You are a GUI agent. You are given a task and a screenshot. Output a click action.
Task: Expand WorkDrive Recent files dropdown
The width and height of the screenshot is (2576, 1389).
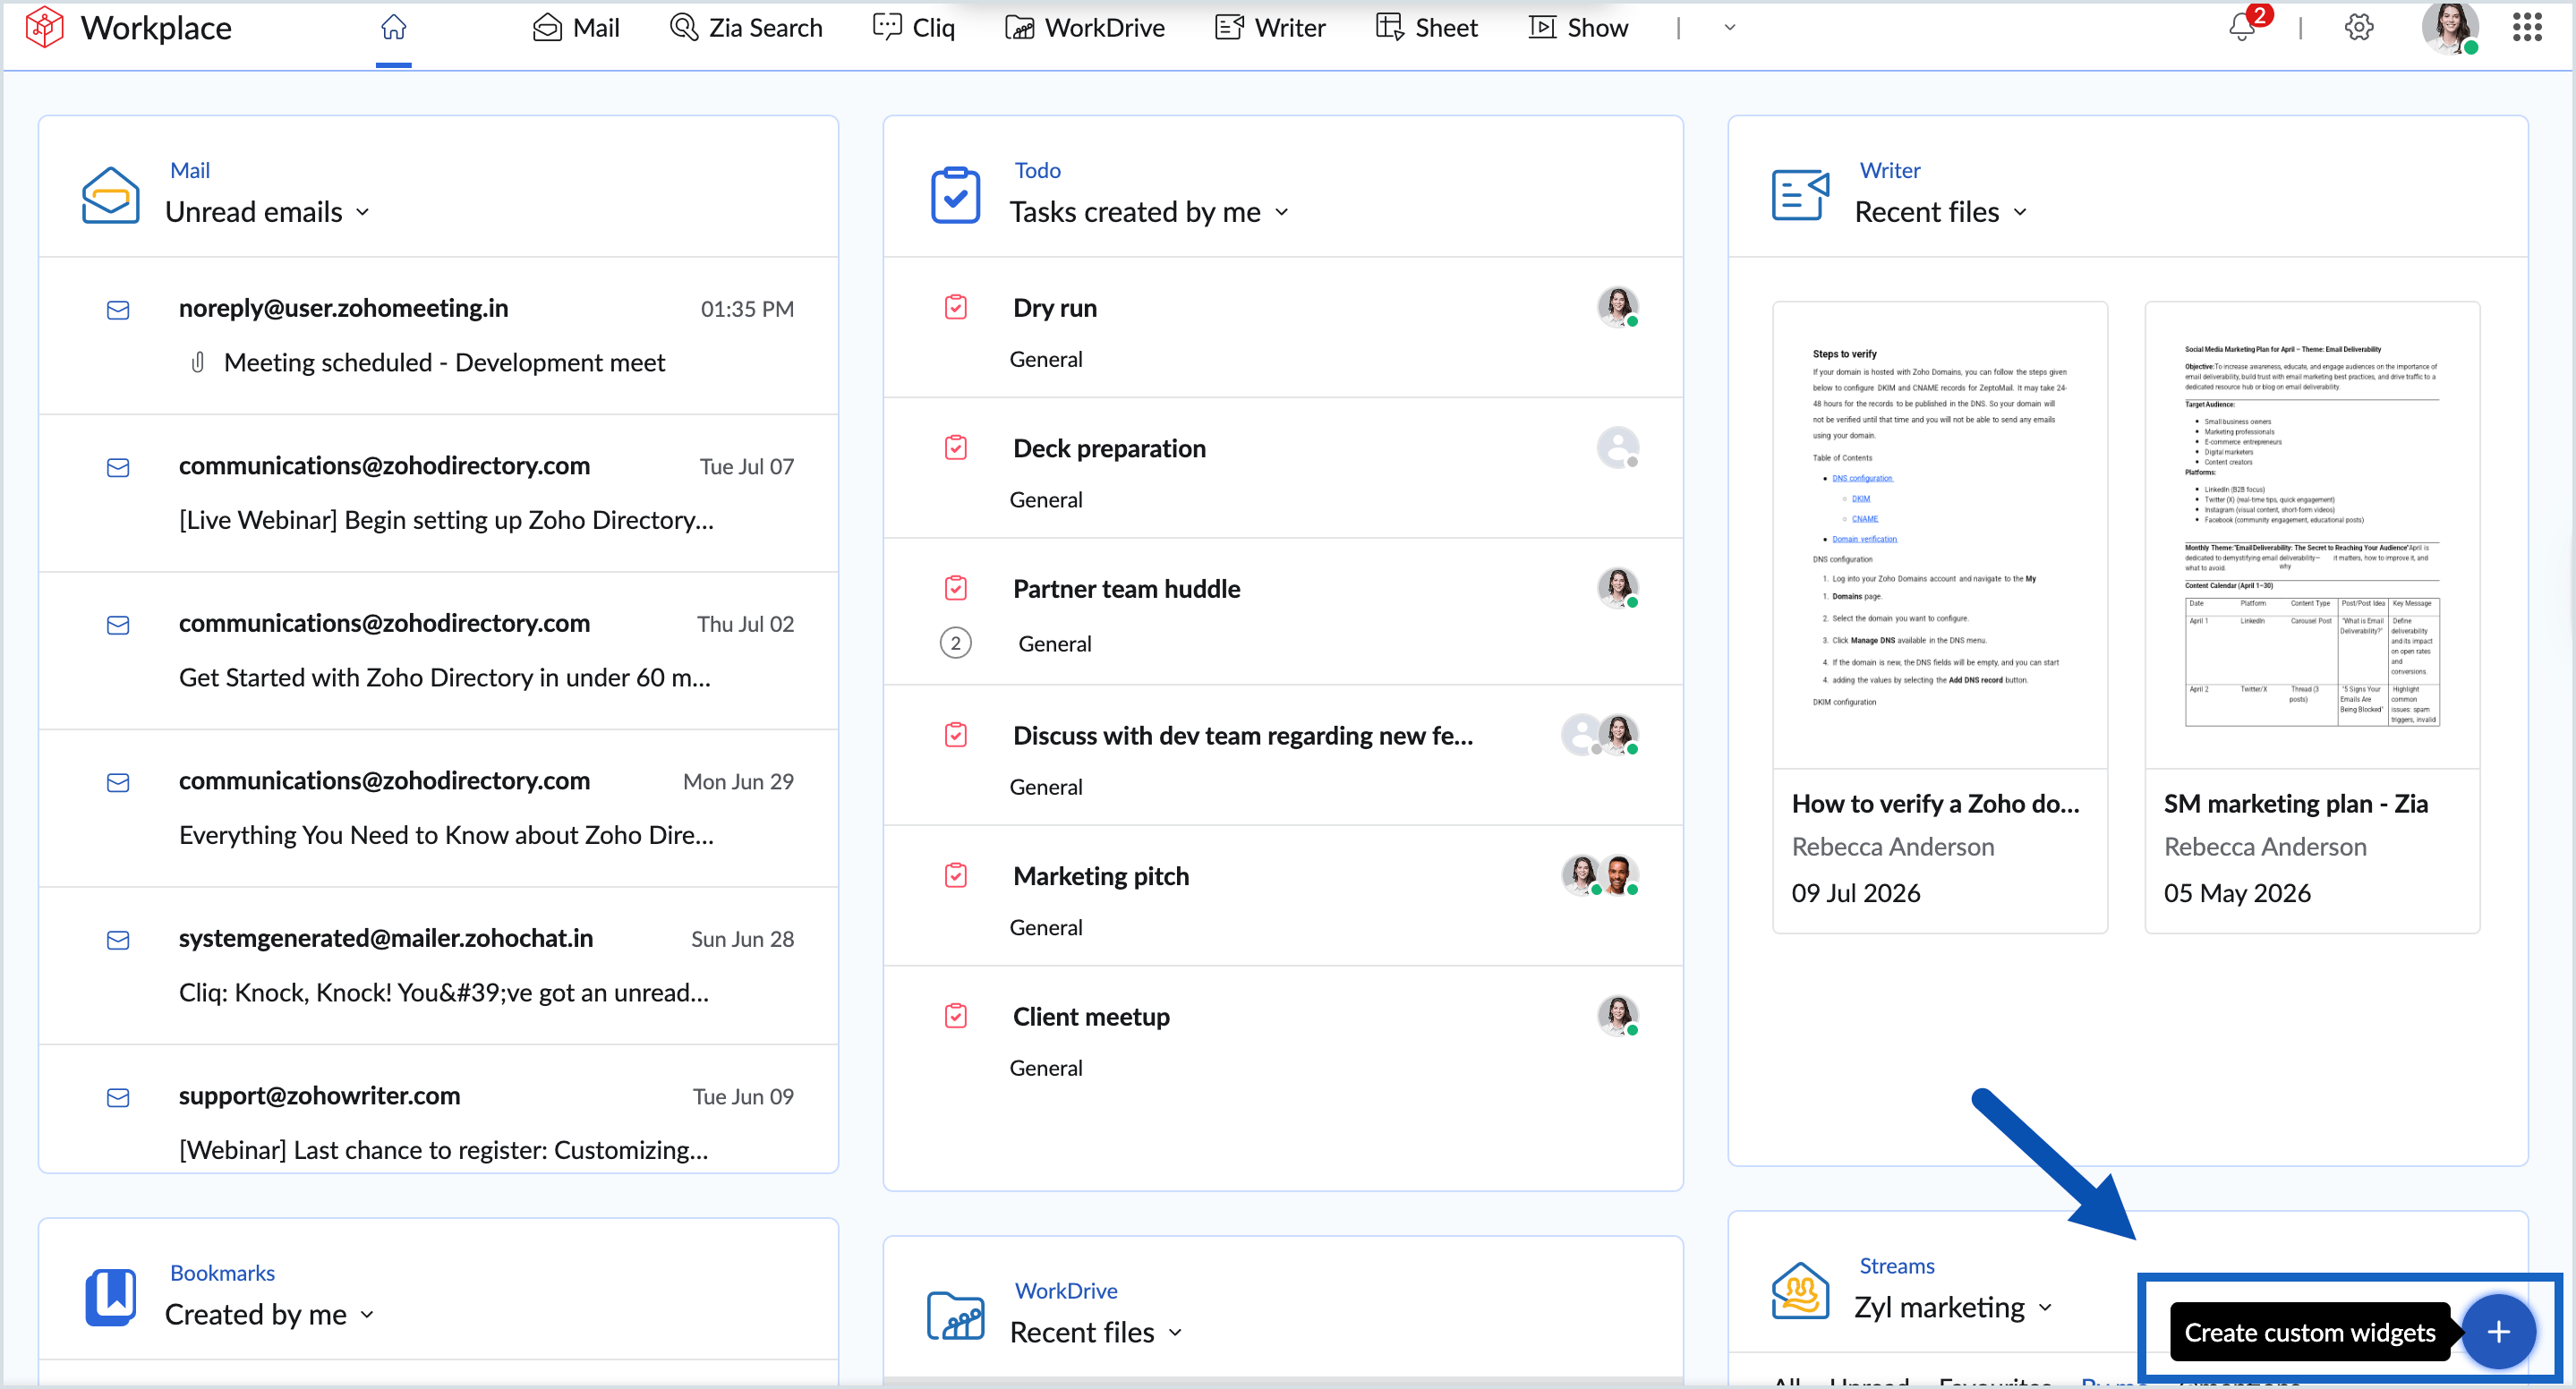[1175, 1332]
